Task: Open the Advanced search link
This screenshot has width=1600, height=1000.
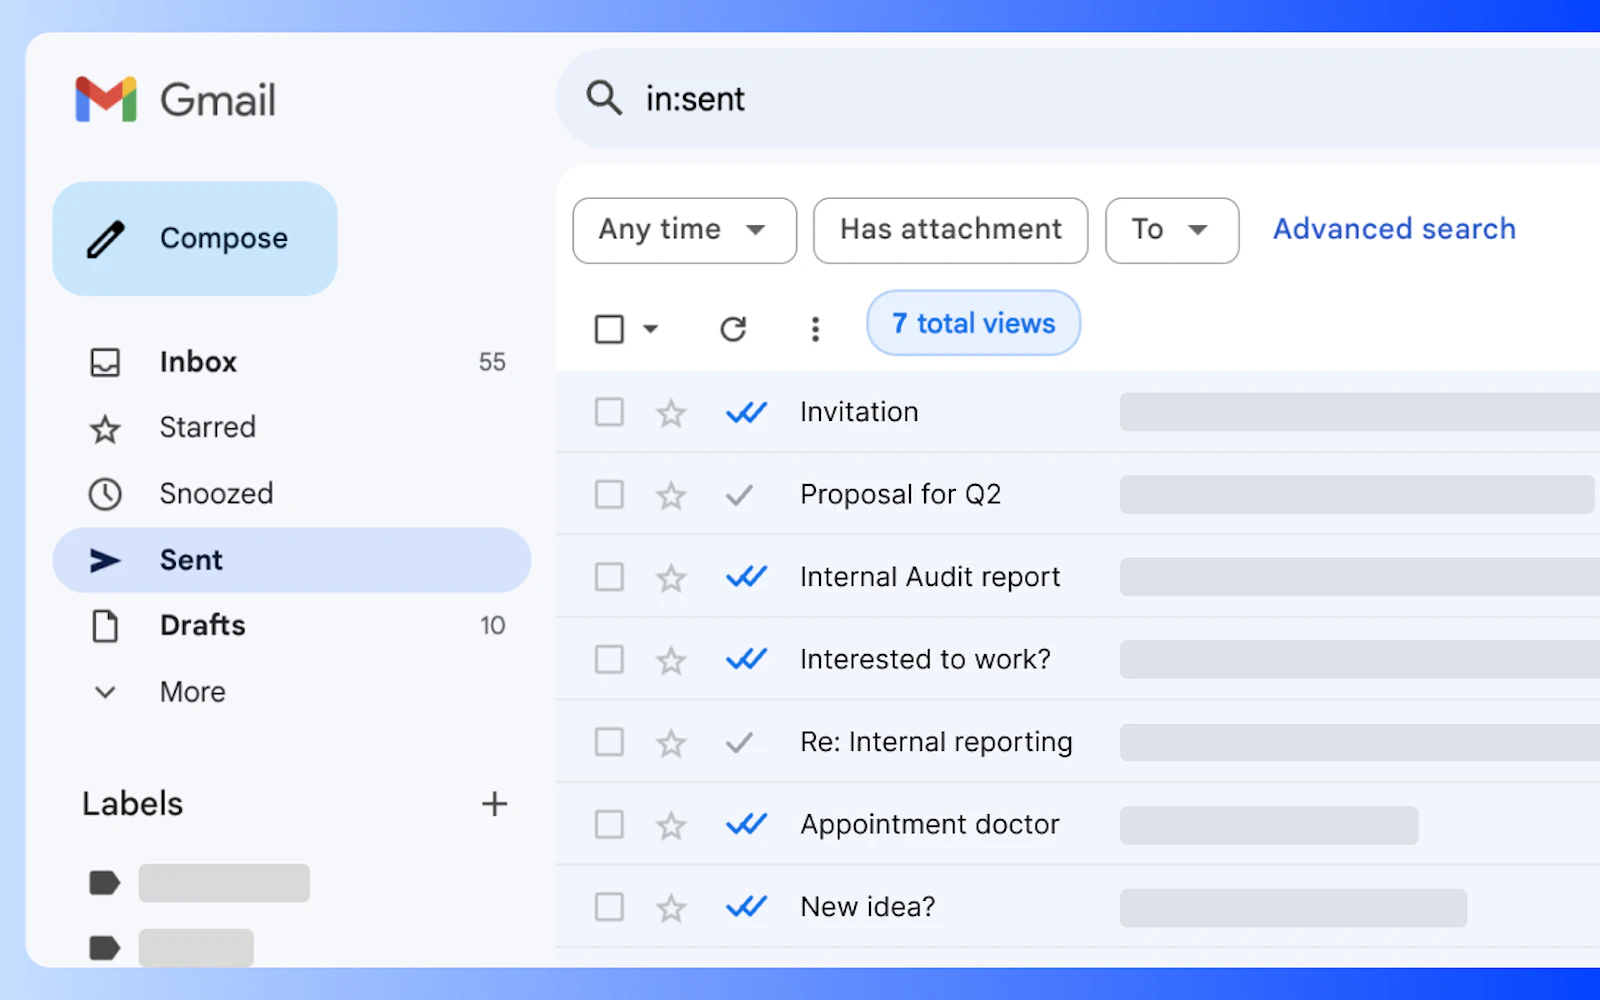Action: coord(1394,229)
